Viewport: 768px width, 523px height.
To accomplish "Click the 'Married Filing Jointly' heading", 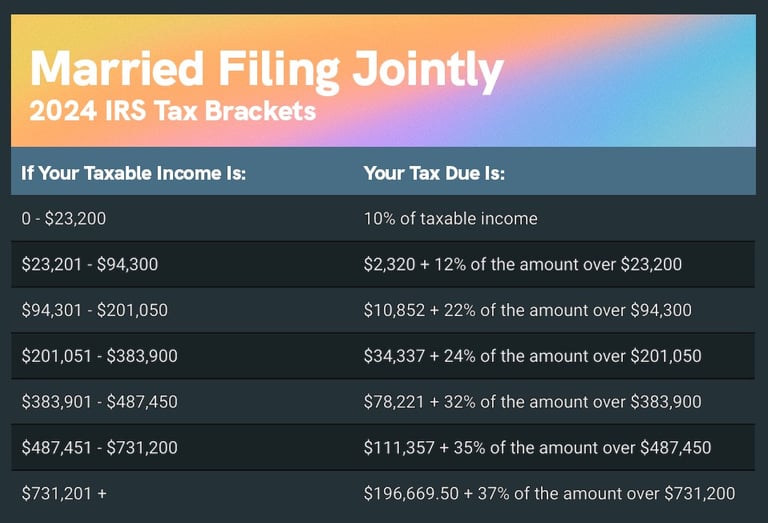I will point(267,71).
